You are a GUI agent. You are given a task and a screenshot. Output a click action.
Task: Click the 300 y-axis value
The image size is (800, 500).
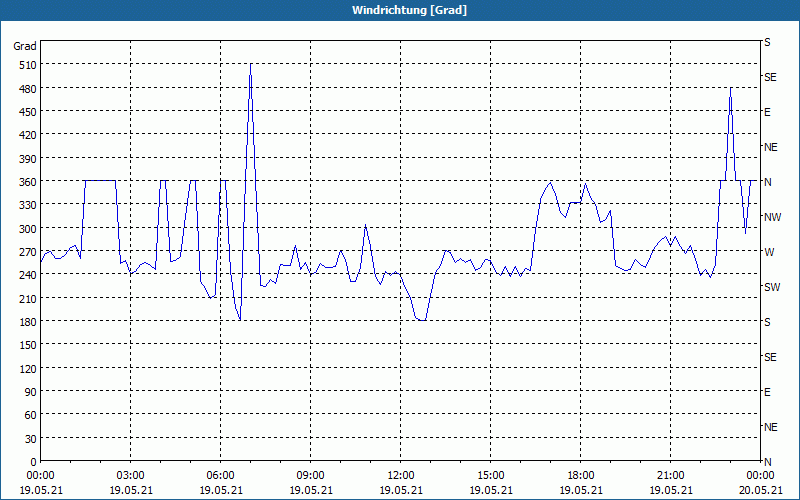(29, 229)
